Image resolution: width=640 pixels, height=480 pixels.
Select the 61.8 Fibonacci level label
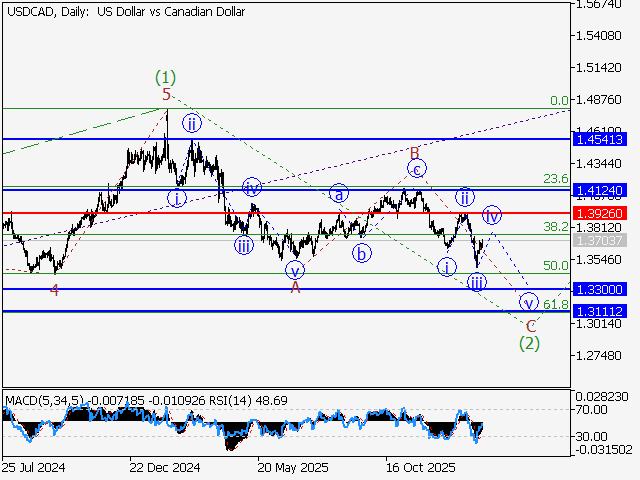tap(556, 304)
